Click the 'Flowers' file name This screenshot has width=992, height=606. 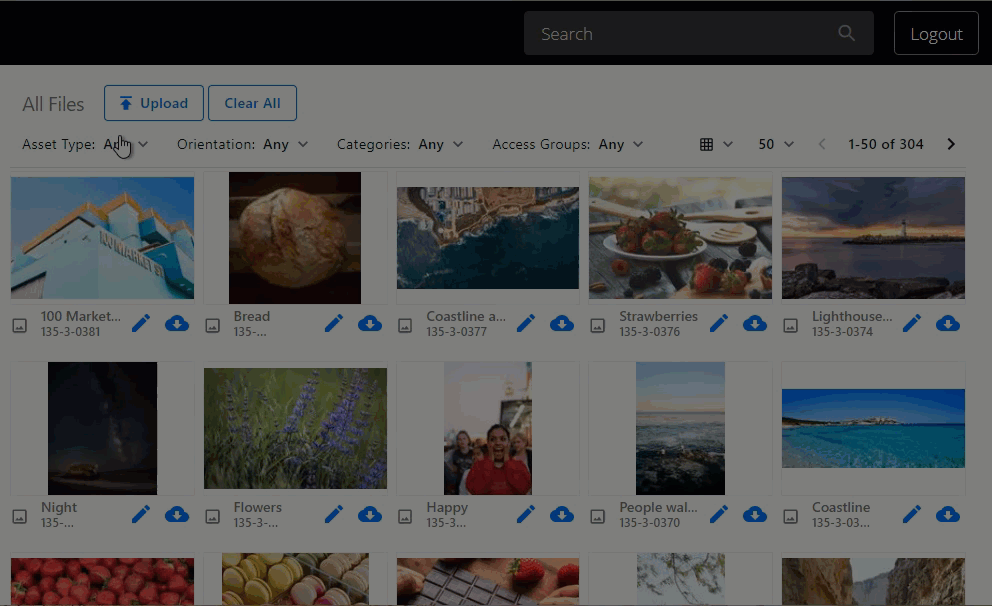coord(257,507)
